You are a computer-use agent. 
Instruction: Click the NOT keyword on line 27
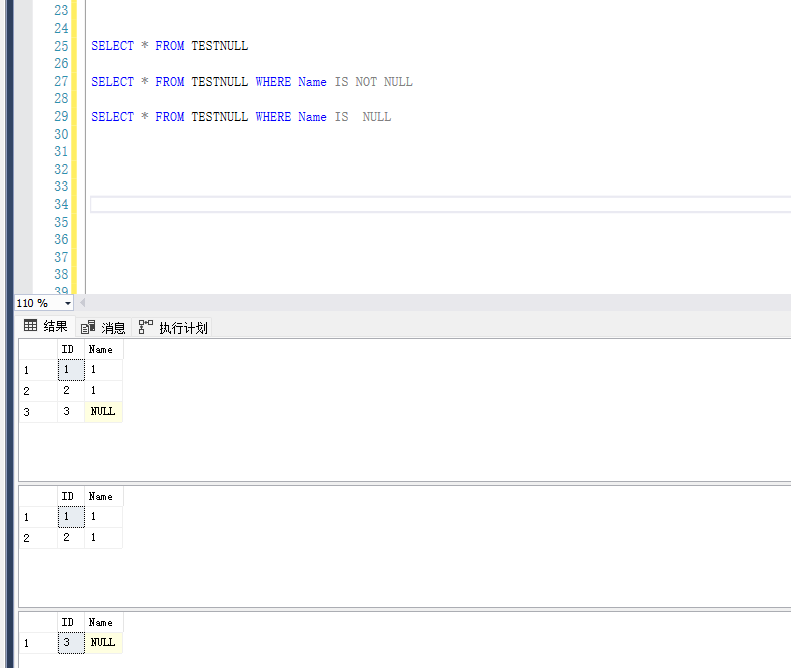click(366, 82)
